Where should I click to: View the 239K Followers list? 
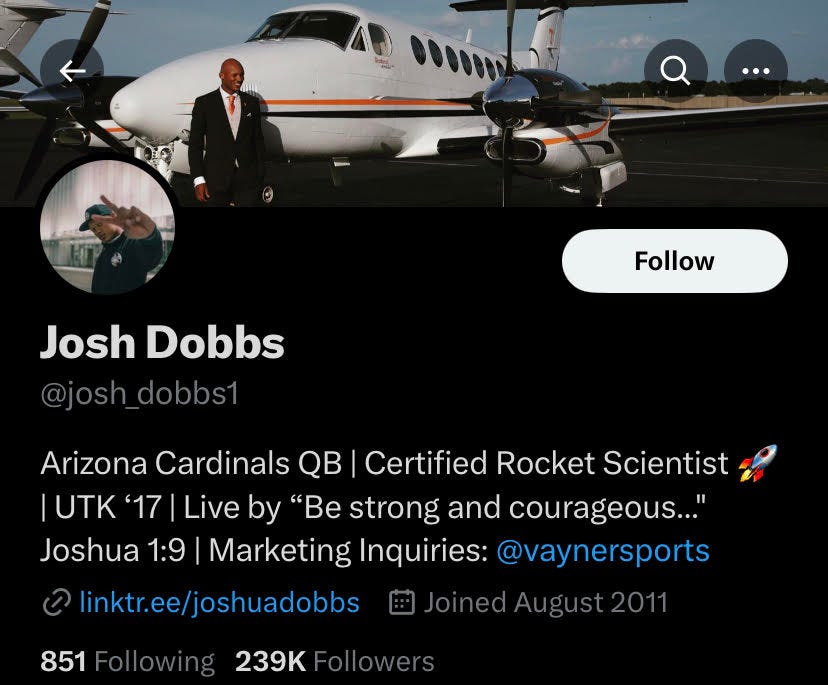click(335, 661)
